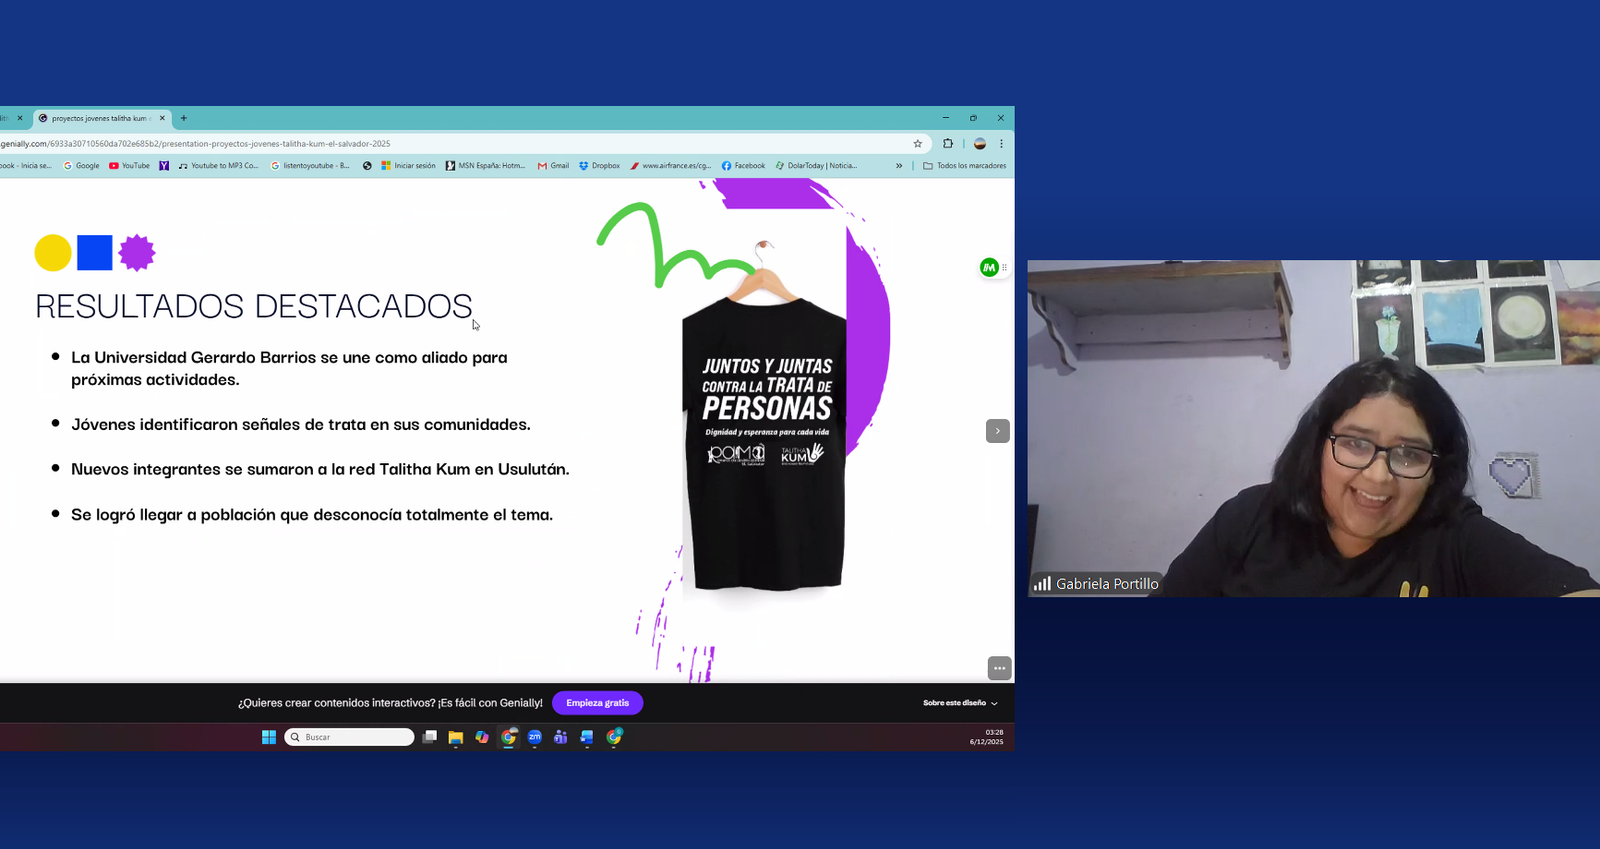Launch Microsoft Teams from the taskbar
Viewport: 1600px width, 849px height.
click(561, 737)
